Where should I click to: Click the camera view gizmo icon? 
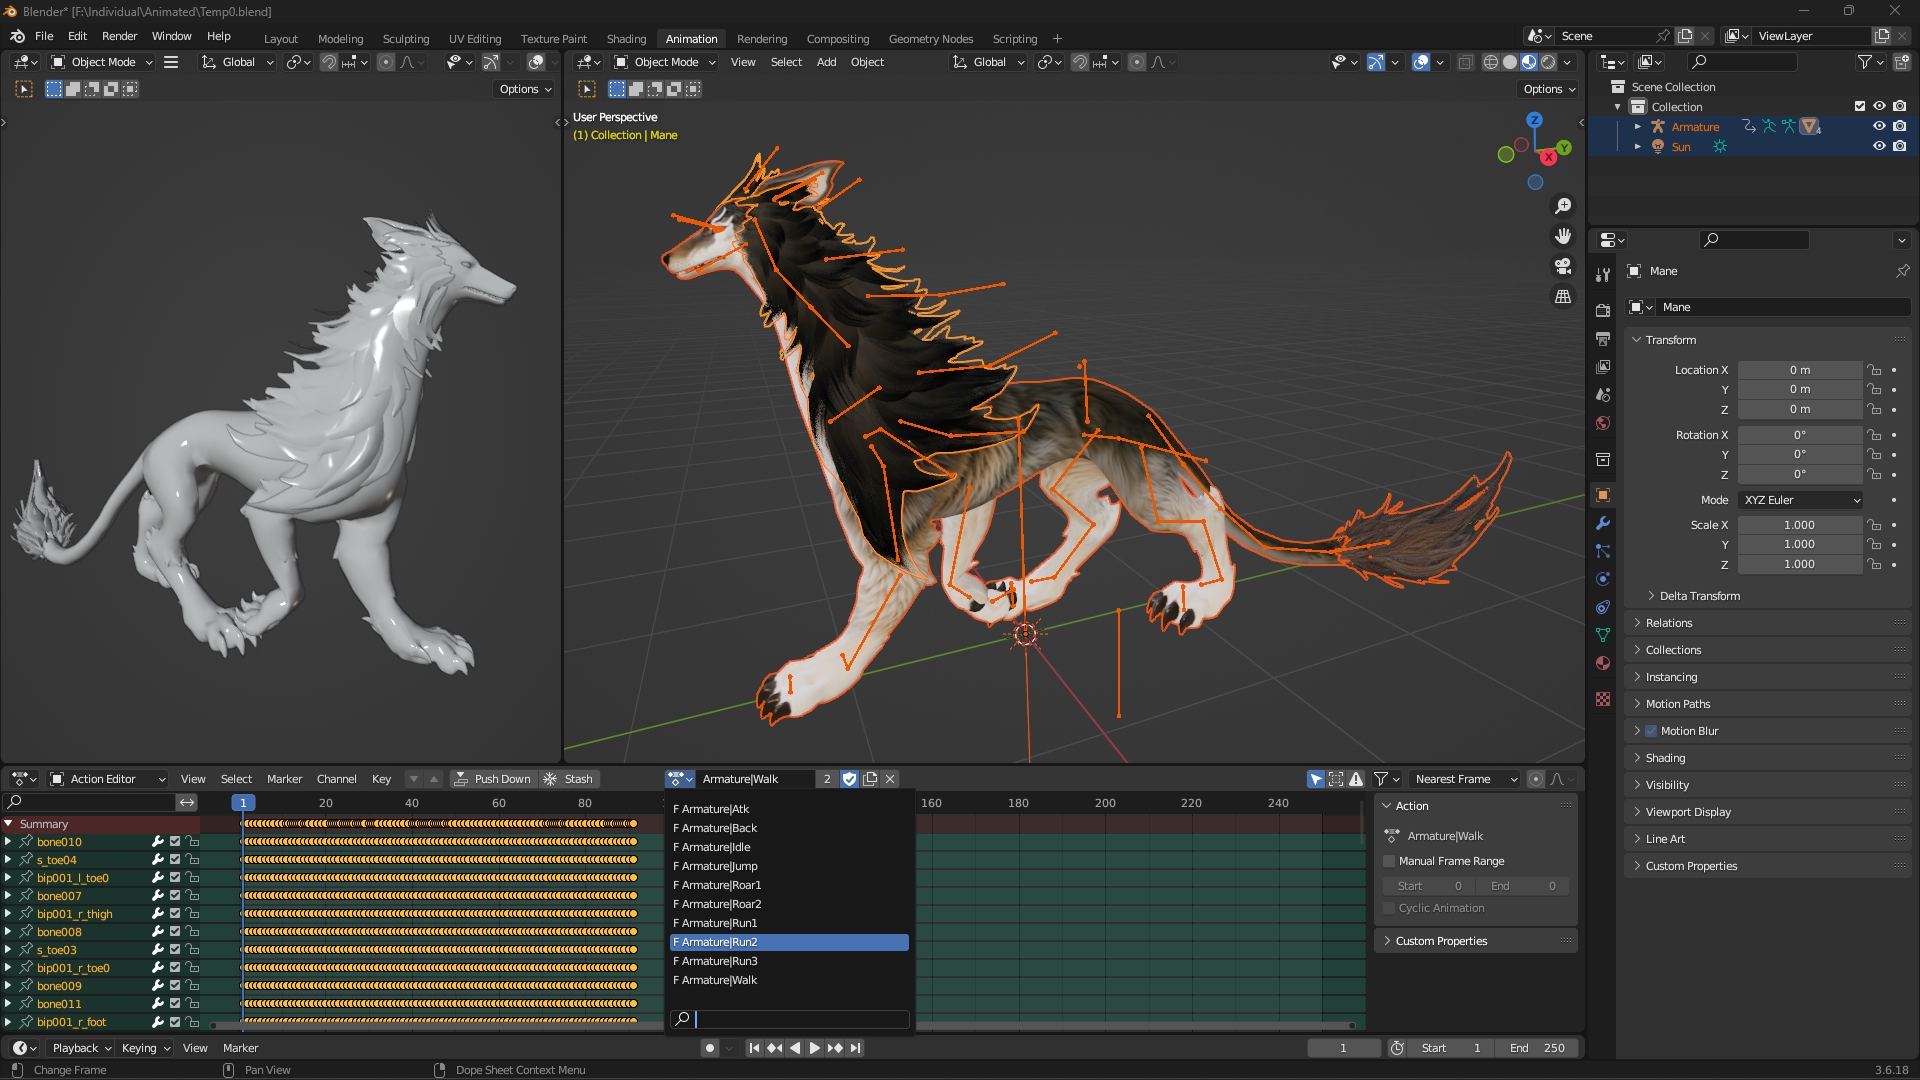pyautogui.click(x=1562, y=266)
